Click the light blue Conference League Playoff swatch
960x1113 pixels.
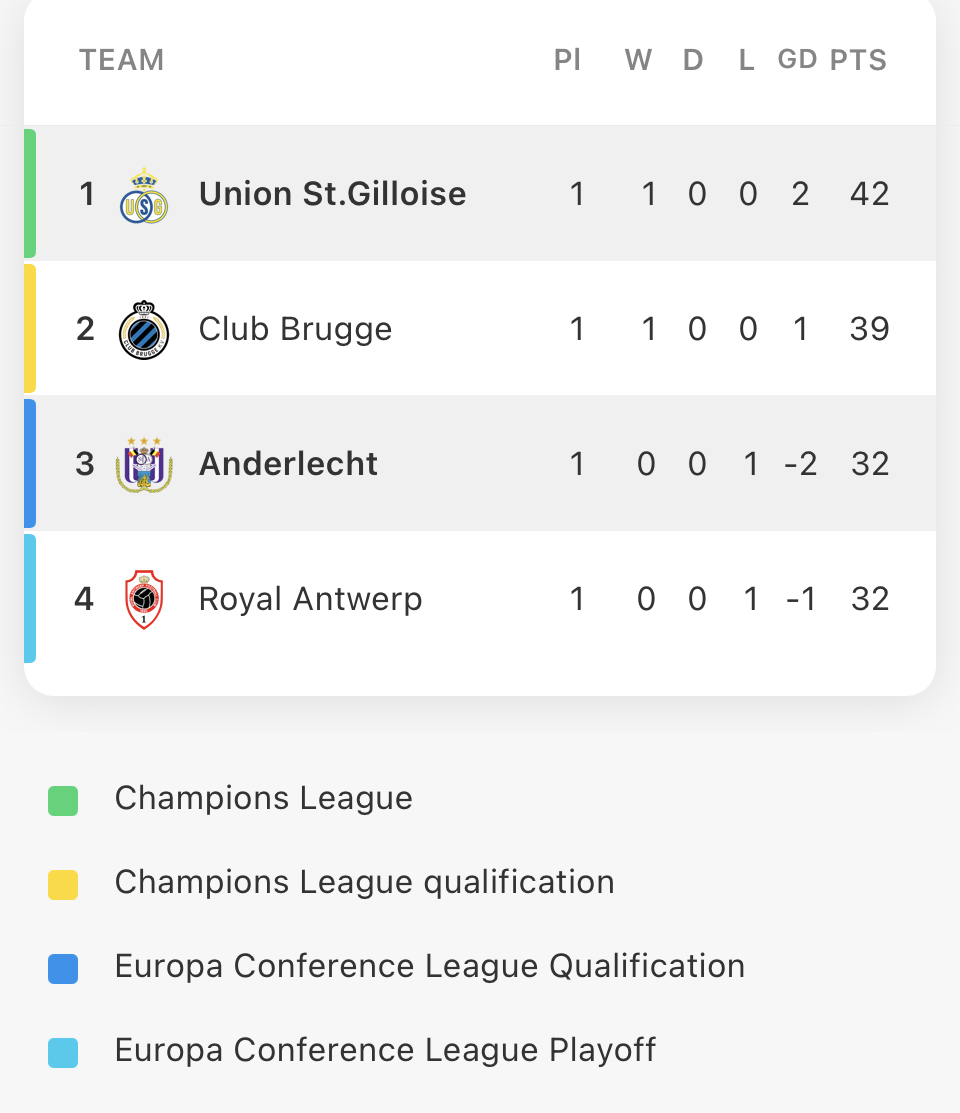coord(63,1053)
